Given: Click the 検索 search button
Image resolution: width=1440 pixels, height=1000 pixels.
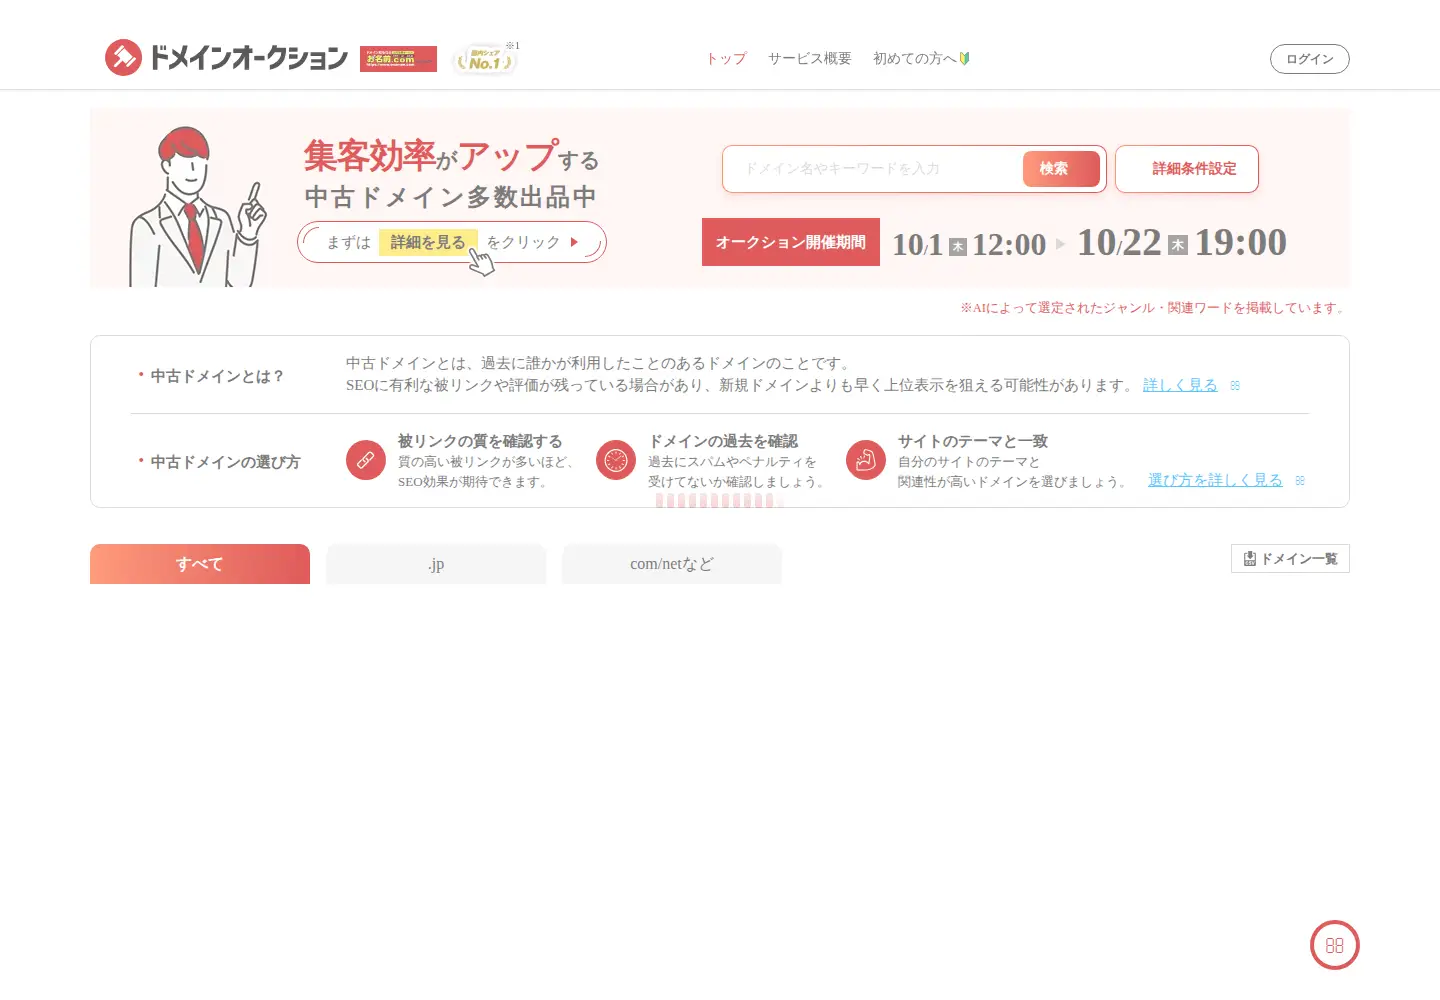Looking at the screenshot, I should click(1061, 169).
